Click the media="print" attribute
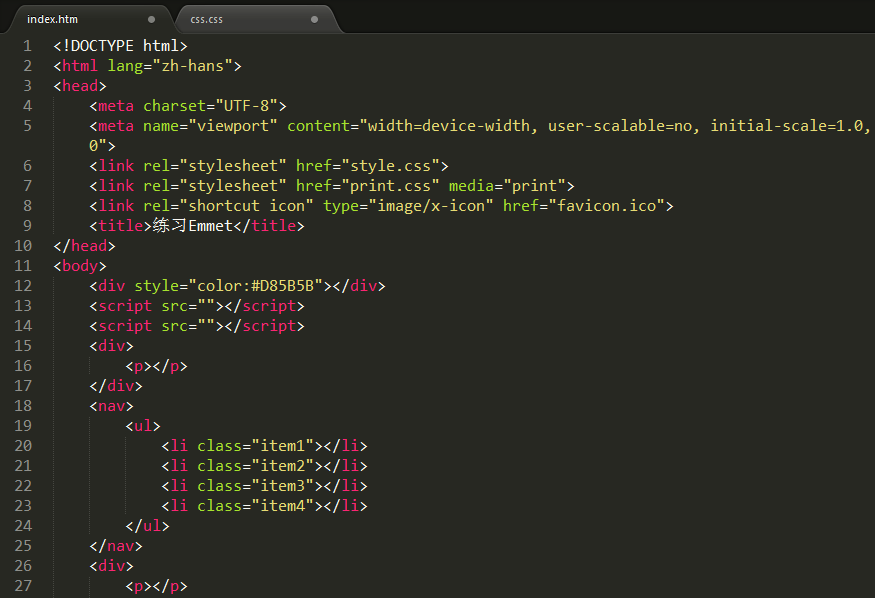This screenshot has height=598, width=875. tap(507, 186)
